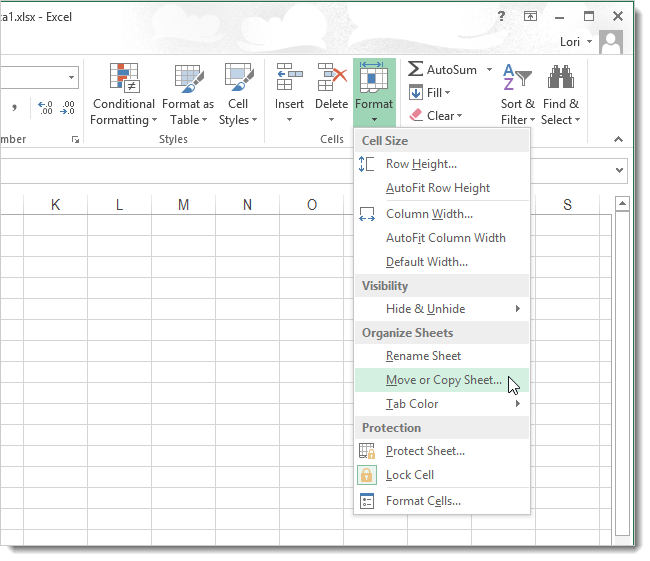Click the Delete cells icon
Image resolution: width=650 pixels, height=561 pixels.
(331, 78)
